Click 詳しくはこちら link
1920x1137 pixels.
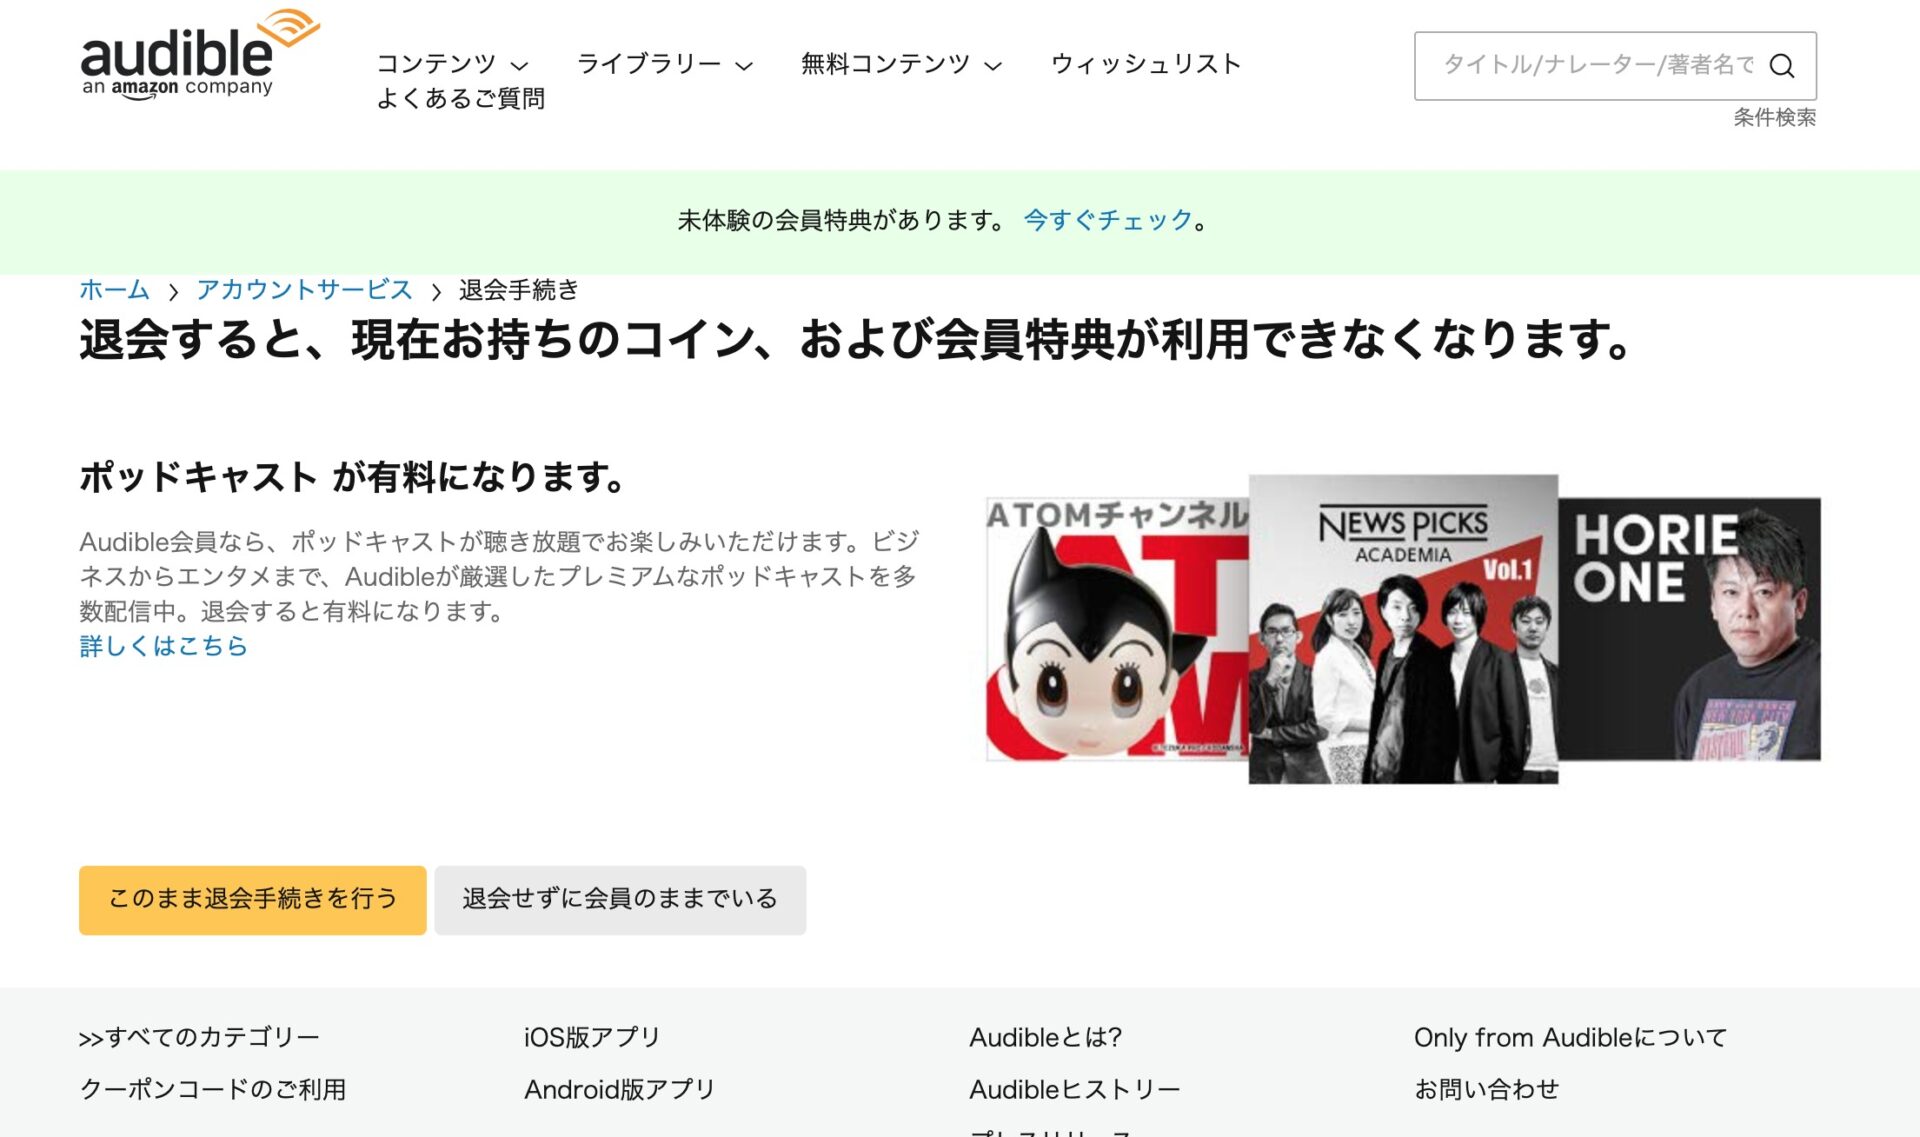163,646
